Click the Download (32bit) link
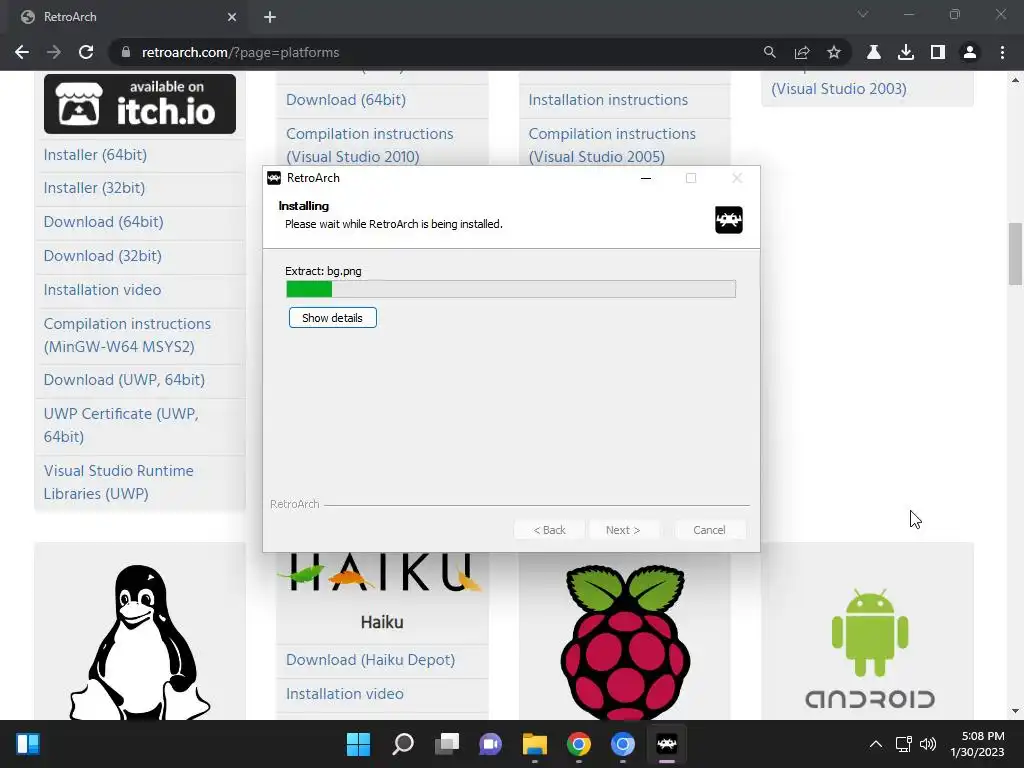The image size is (1024, 768). click(x=103, y=256)
